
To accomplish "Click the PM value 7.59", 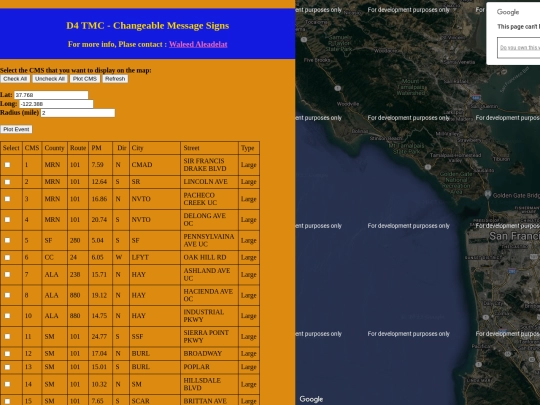I will [x=100, y=165].
